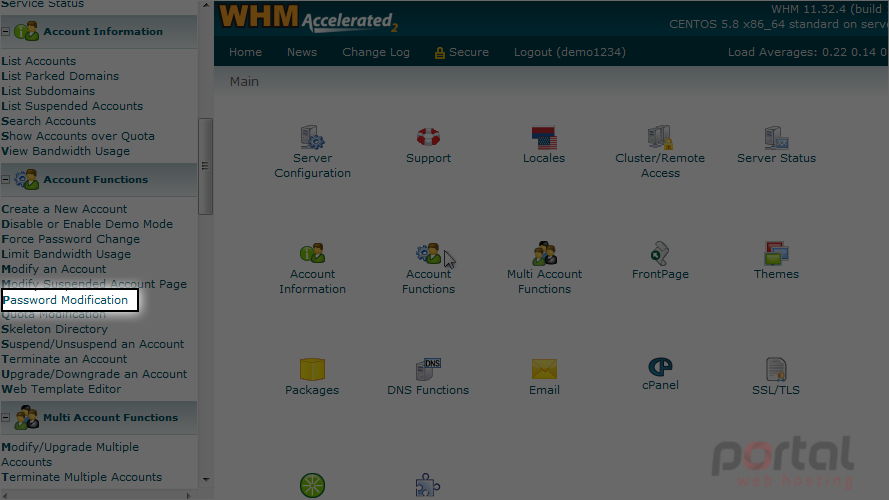Open the FrontPage icon
This screenshot has width=889, height=500.
[x=660, y=253]
